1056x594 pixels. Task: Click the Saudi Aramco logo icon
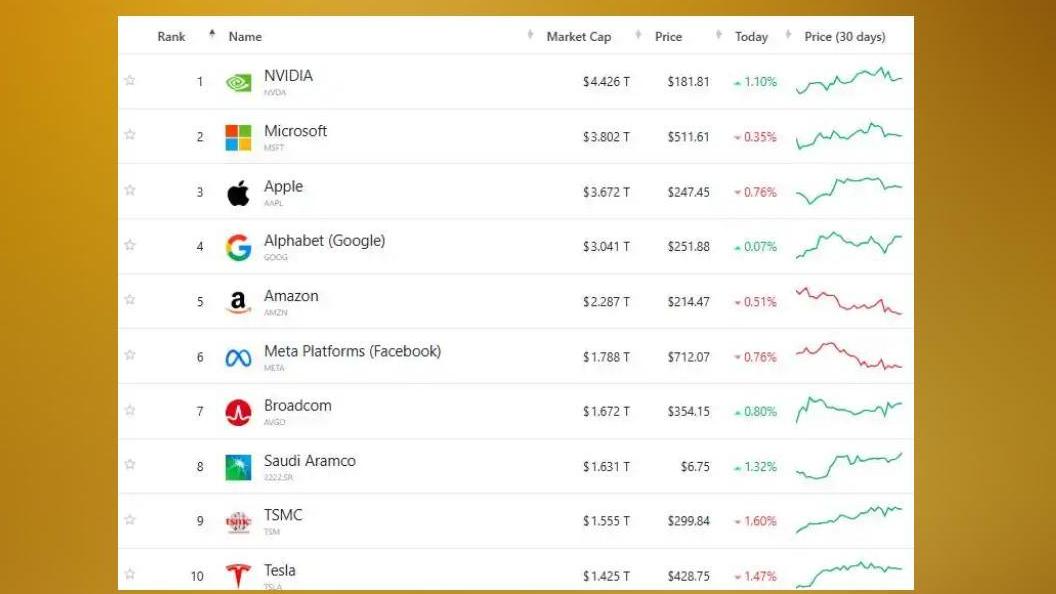(x=238, y=467)
